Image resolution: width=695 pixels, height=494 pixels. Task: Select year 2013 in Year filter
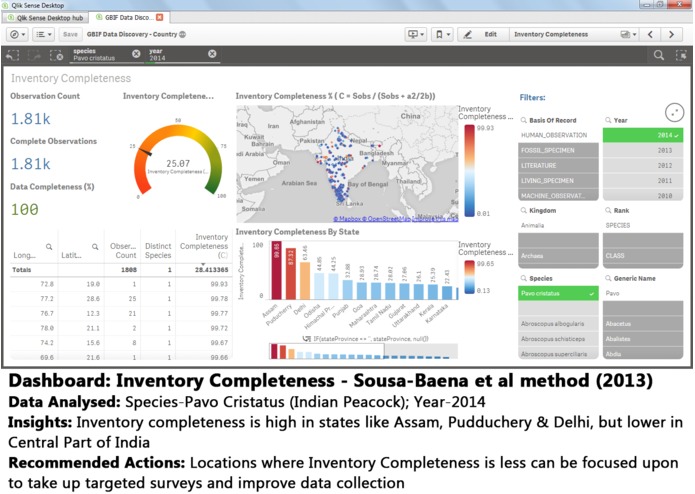click(643, 150)
